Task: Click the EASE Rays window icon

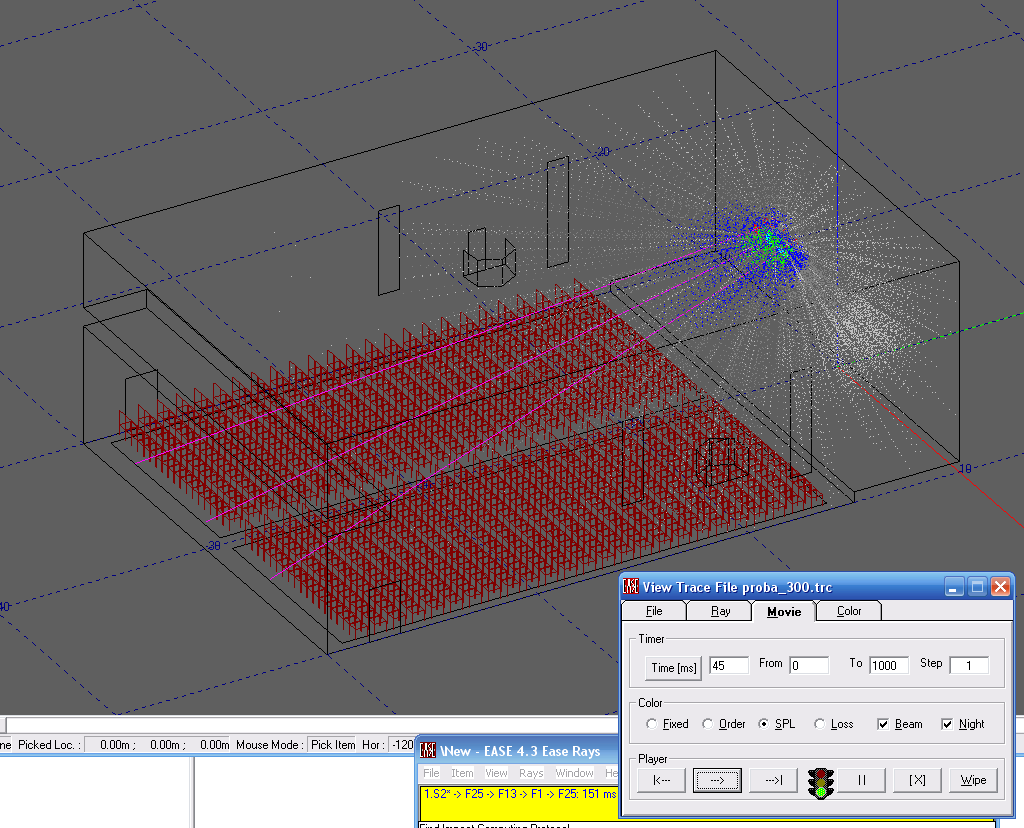Action: [427, 750]
